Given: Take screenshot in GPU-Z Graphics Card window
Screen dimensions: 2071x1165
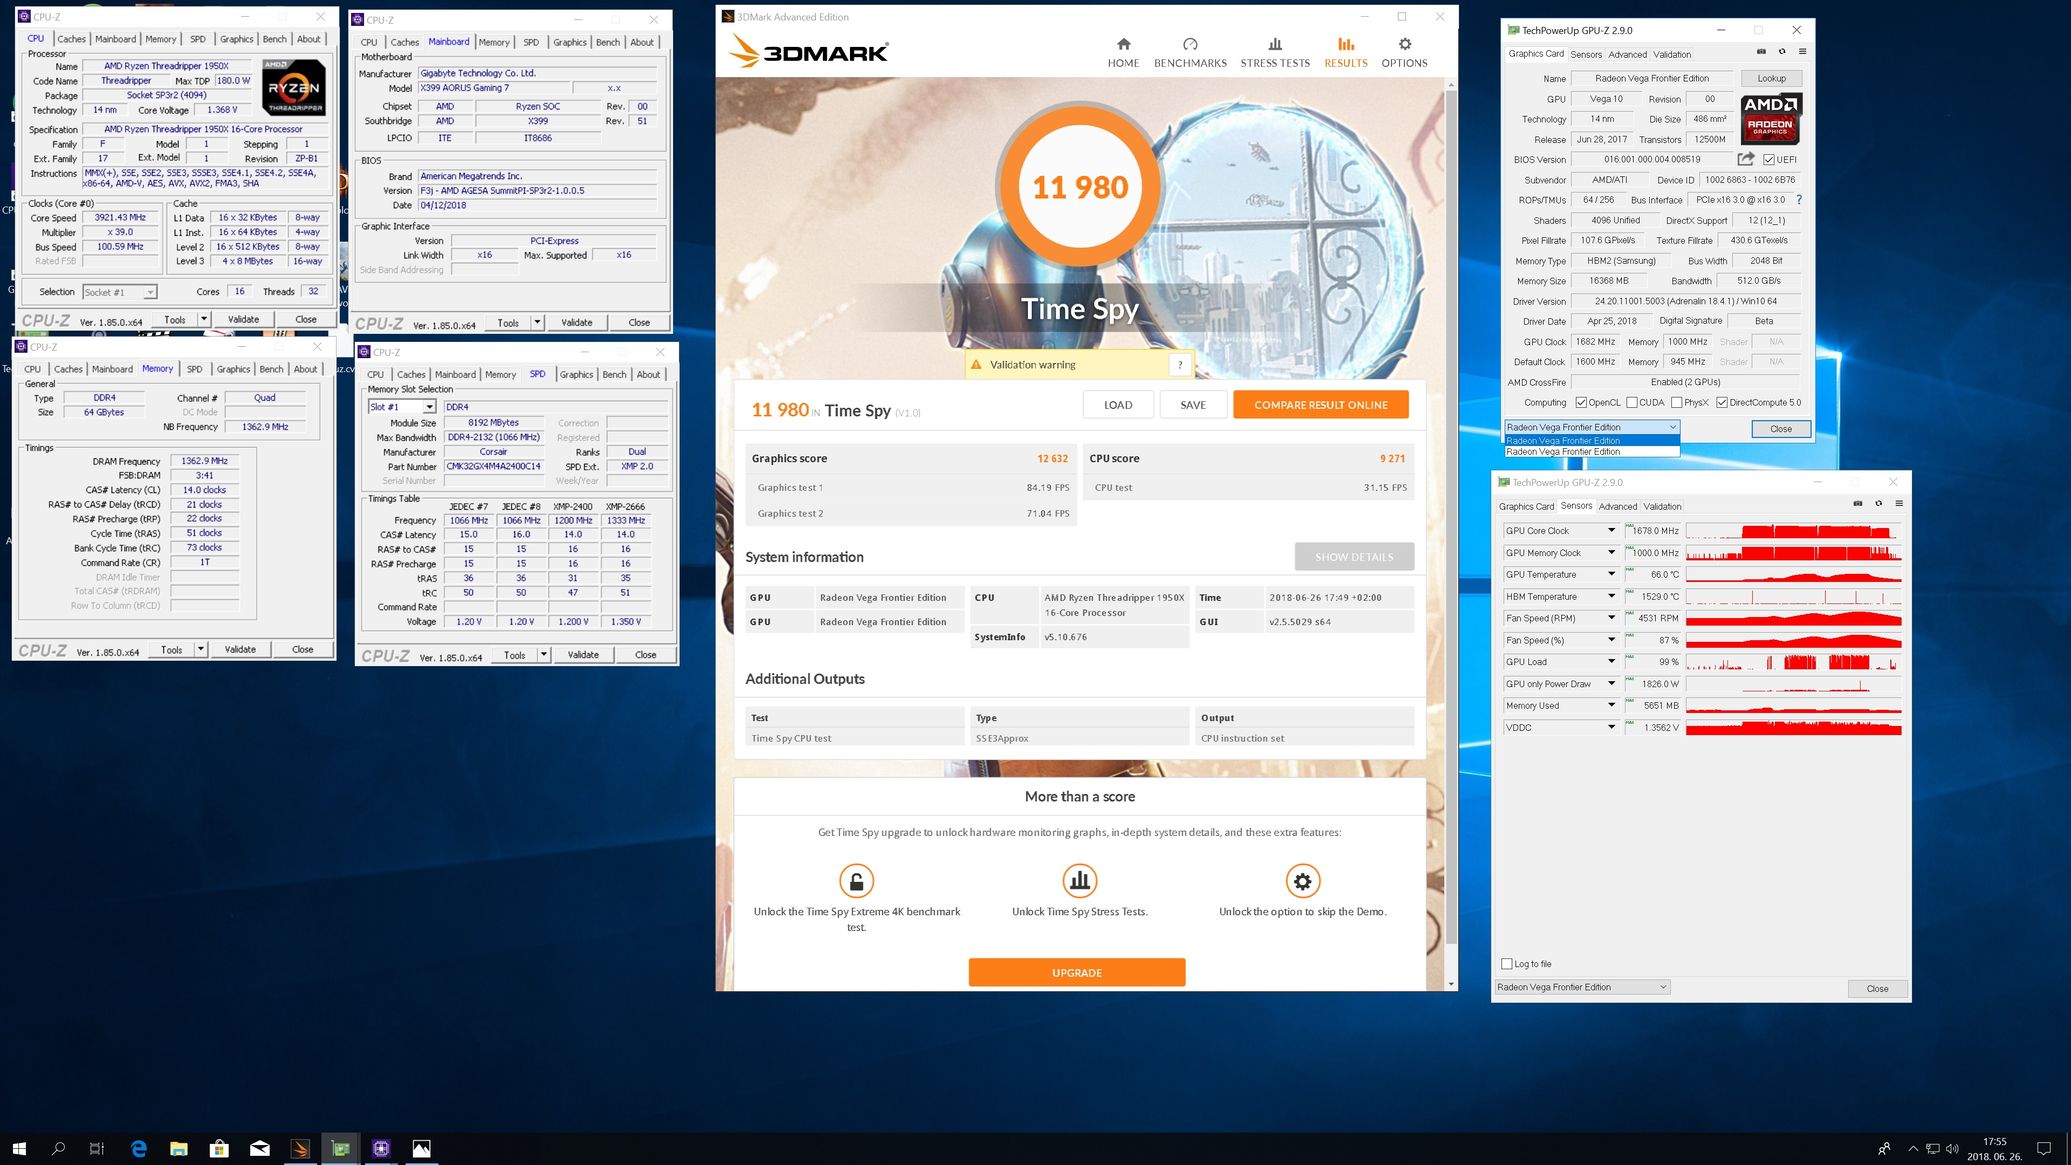Looking at the screenshot, I should click(1761, 52).
